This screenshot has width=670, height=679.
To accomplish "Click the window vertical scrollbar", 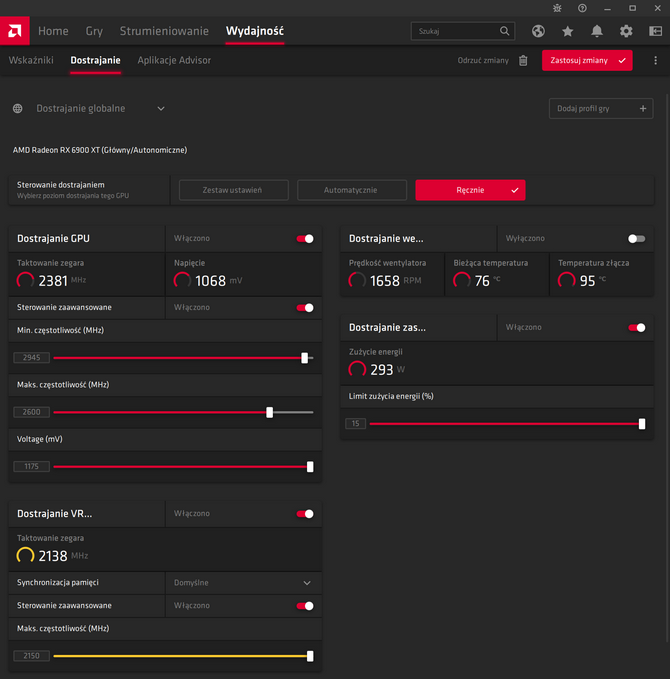I will 667,368.
